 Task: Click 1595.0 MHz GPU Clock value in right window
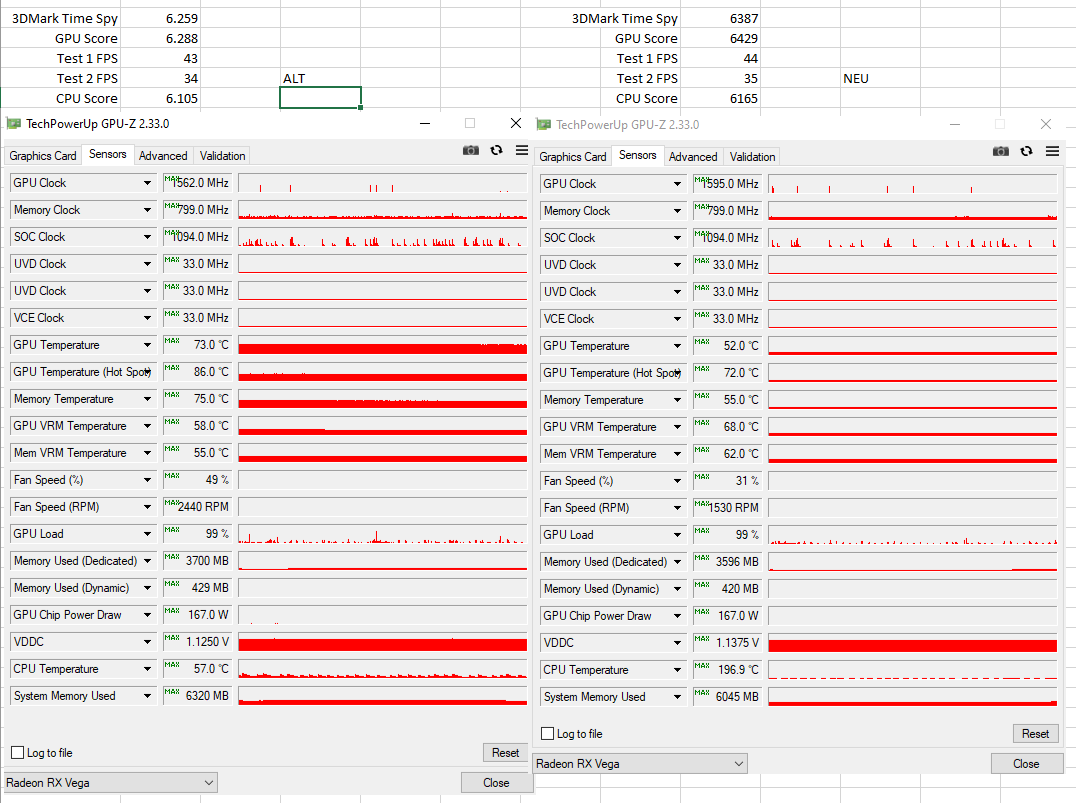(x=727, y=184)
